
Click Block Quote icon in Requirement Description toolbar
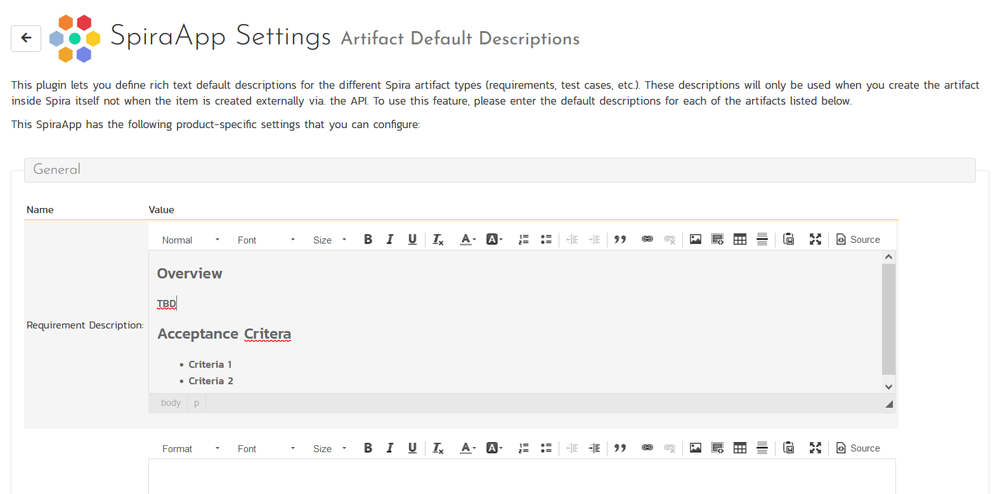pos(620,240)
